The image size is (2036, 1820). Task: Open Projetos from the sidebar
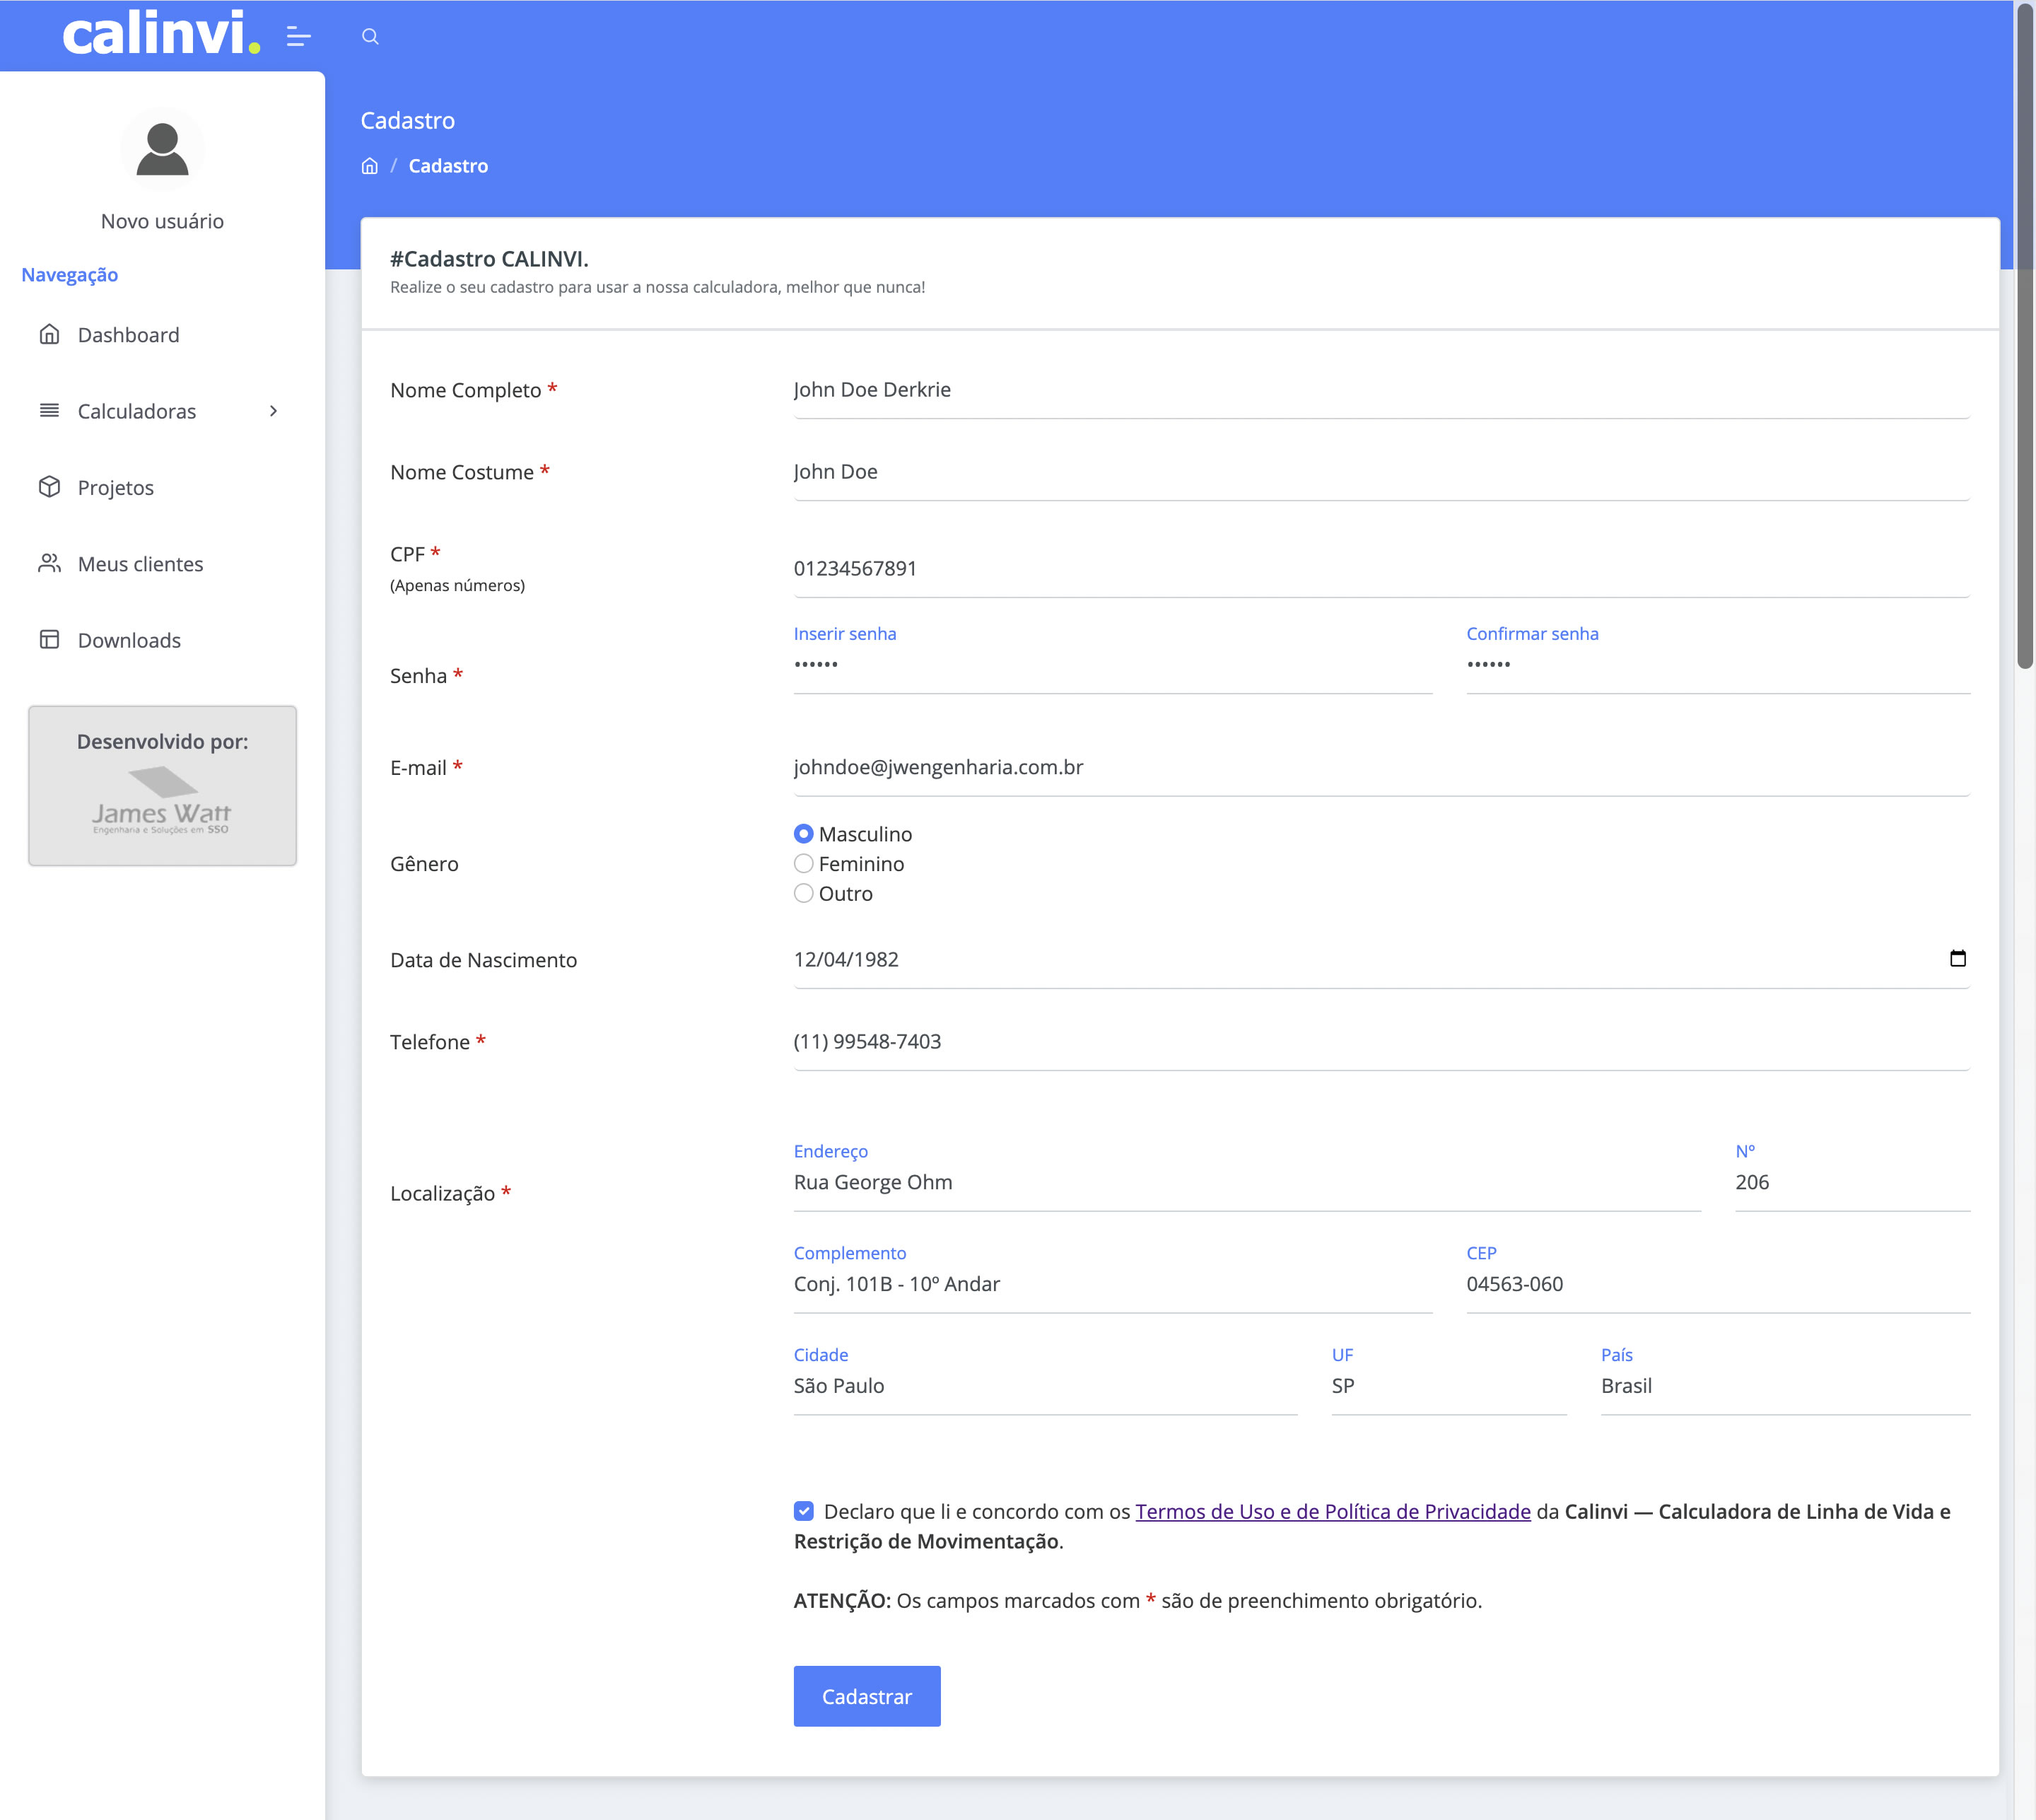[115, 488]
